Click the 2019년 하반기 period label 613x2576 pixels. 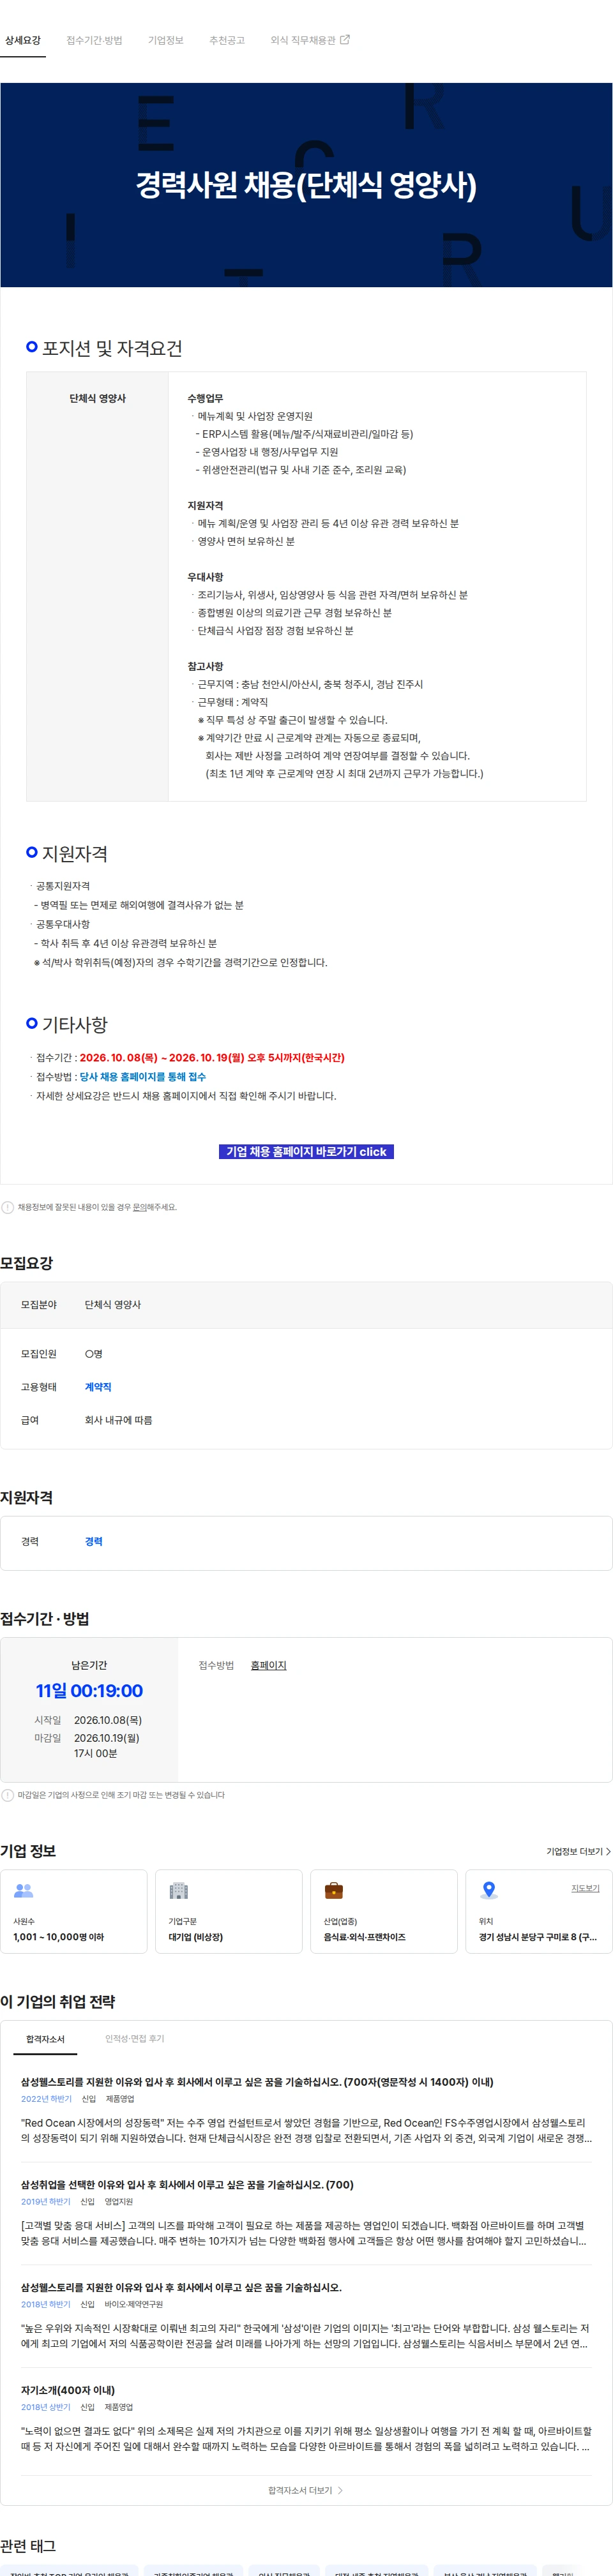[x=46, y=2201]
